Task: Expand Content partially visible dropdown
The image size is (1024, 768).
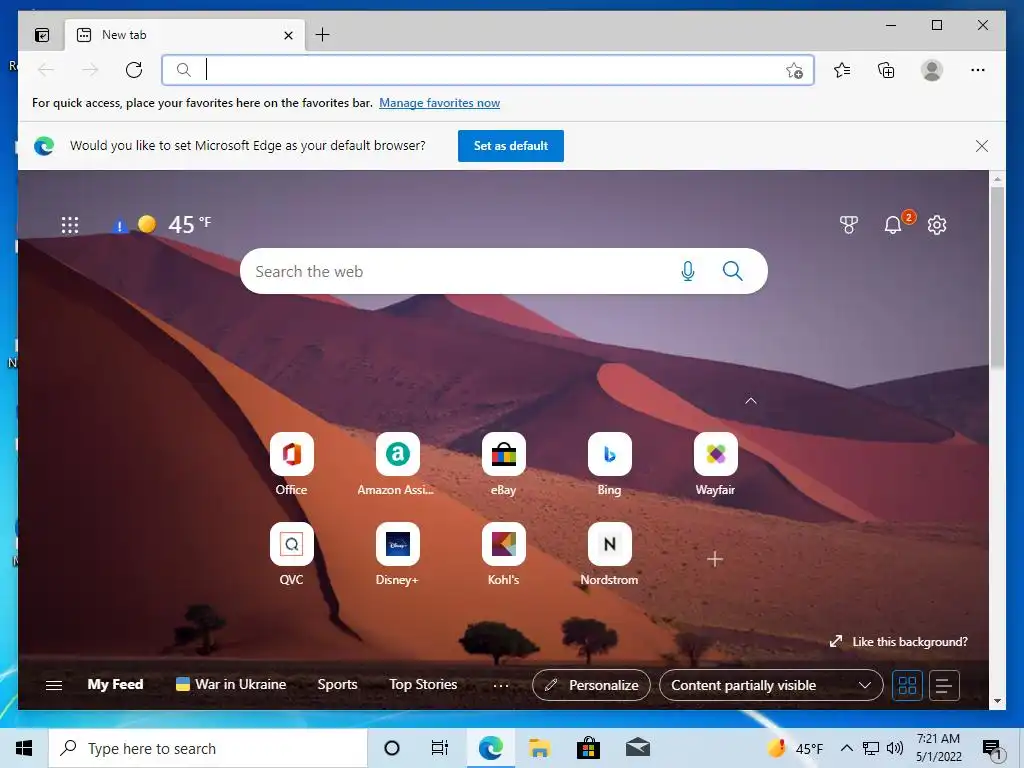Action: tap(771, 685)
